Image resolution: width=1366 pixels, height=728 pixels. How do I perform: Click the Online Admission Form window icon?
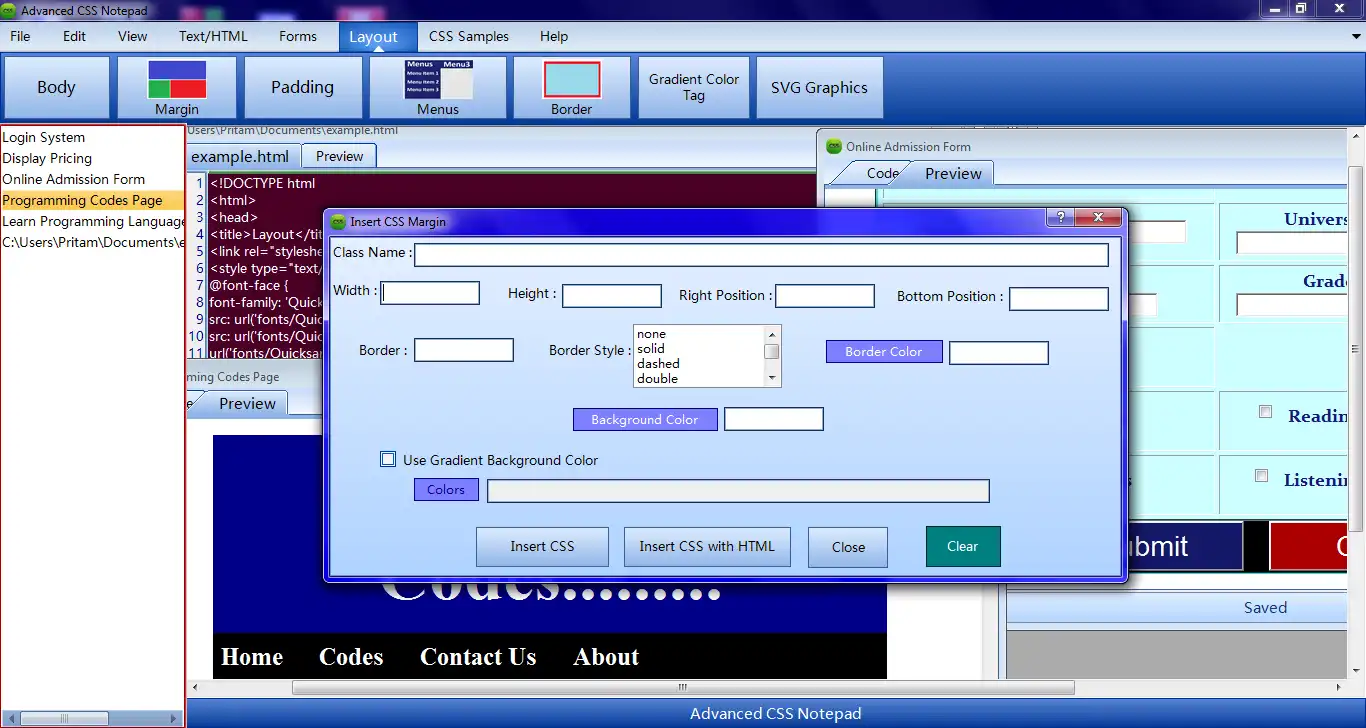coord(833,147)
